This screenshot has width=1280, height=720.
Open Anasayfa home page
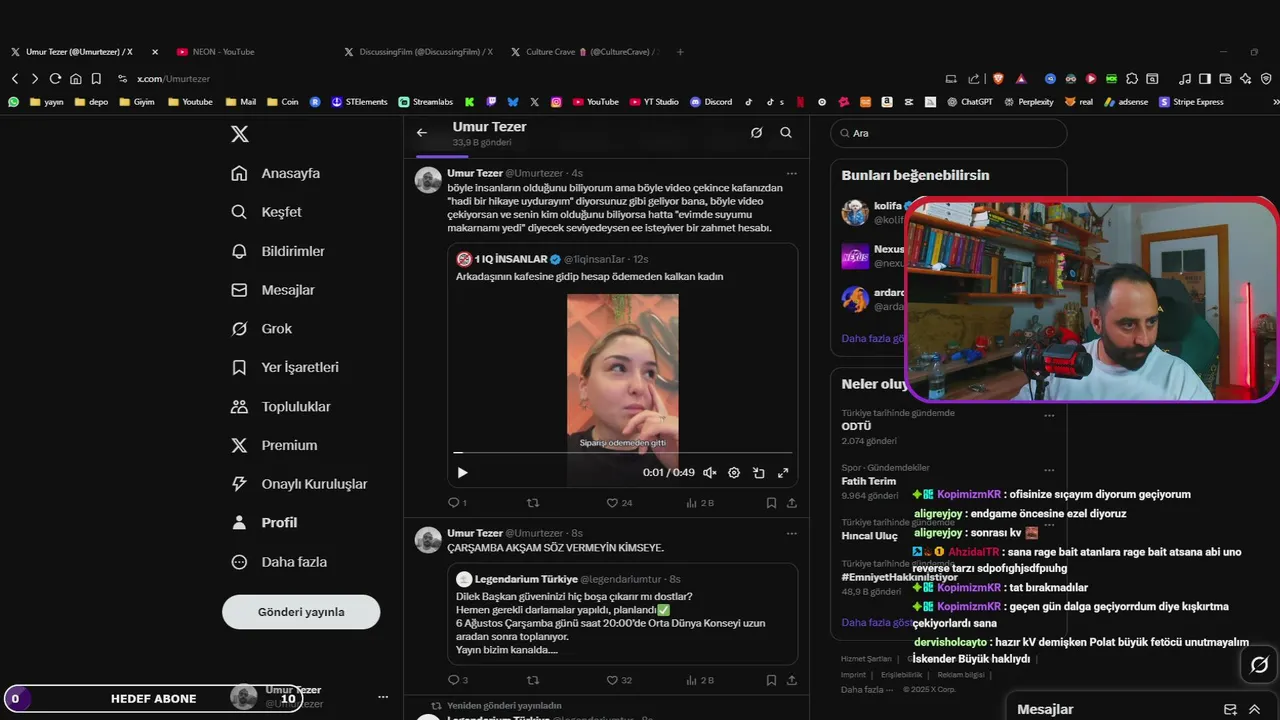point(276,173)
